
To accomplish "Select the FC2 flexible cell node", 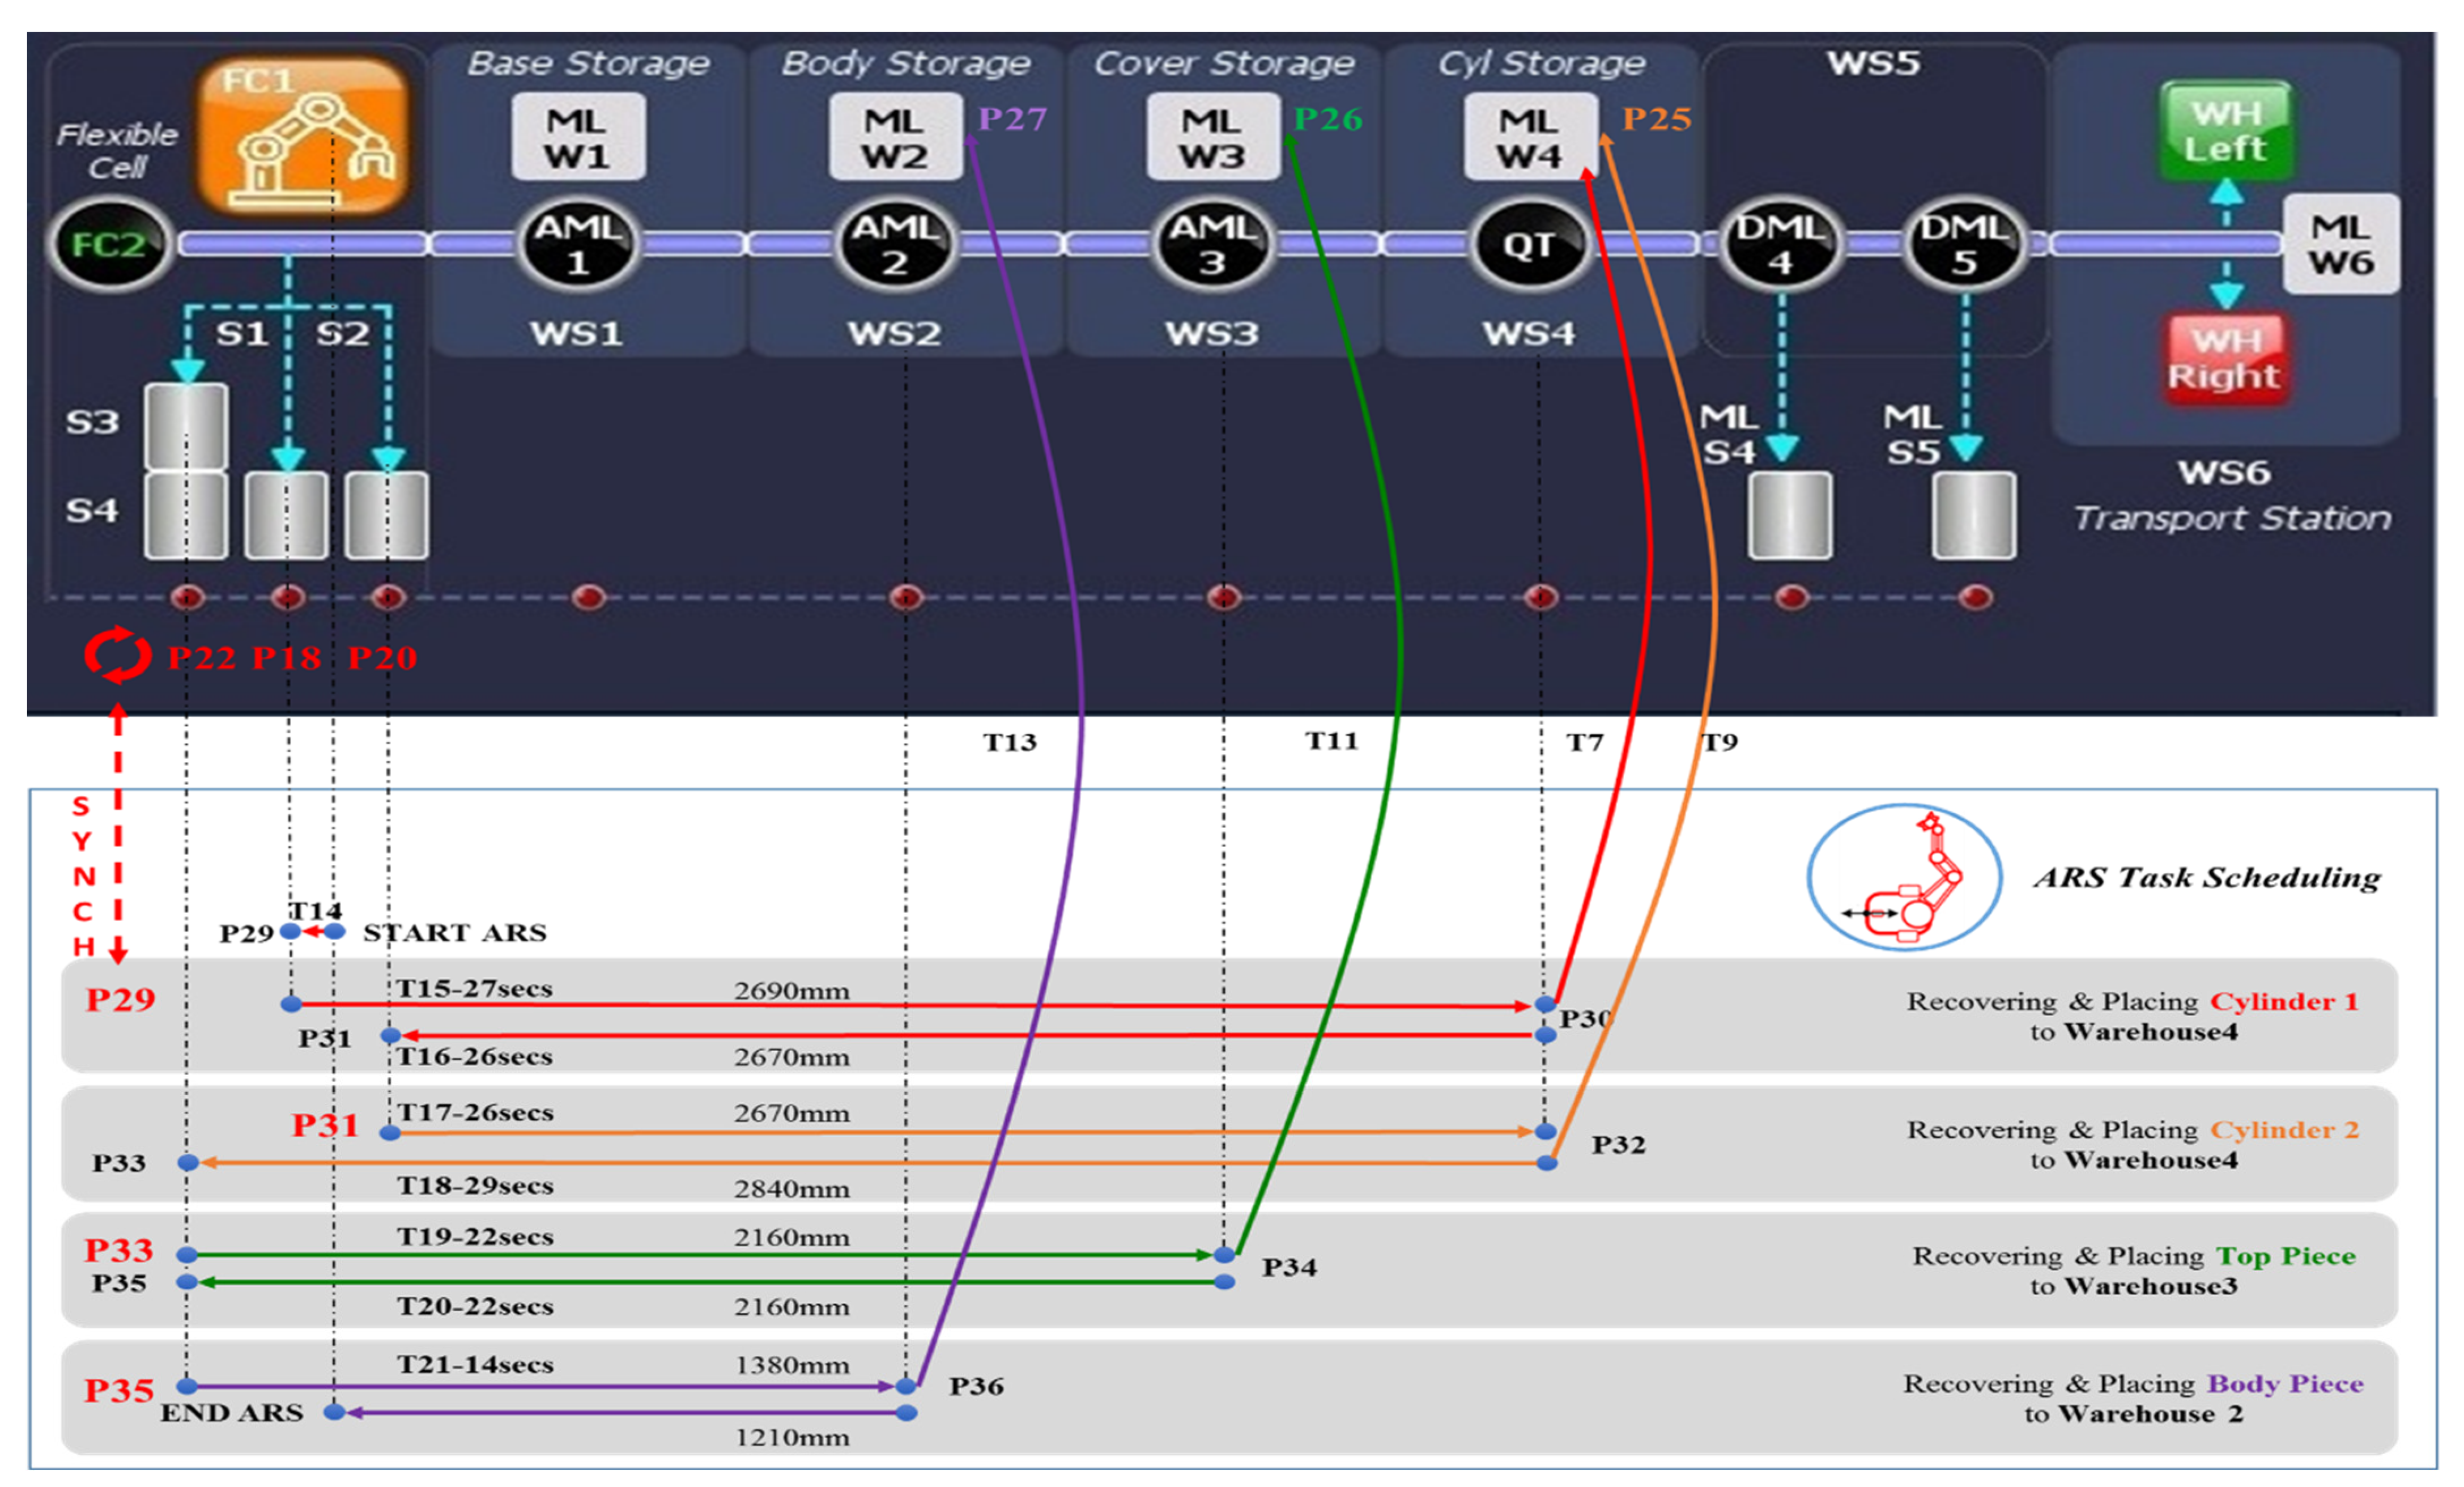I will (110, 245).
